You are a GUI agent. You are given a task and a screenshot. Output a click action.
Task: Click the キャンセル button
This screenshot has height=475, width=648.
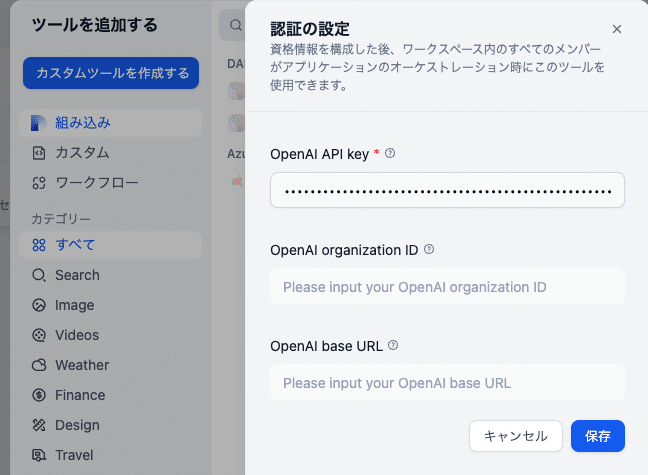[x=516, y=436]
